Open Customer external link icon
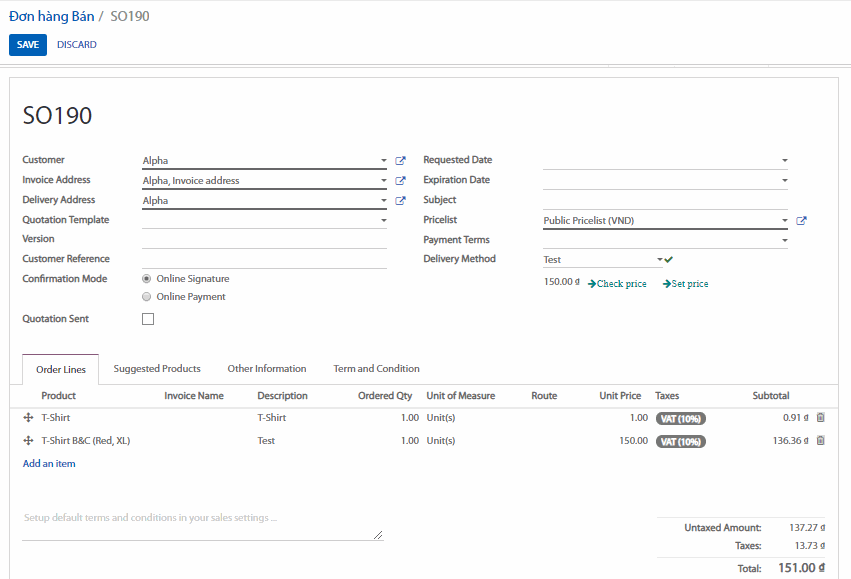Viewport: 851px width, 579px height. click(x=401, y=161)
